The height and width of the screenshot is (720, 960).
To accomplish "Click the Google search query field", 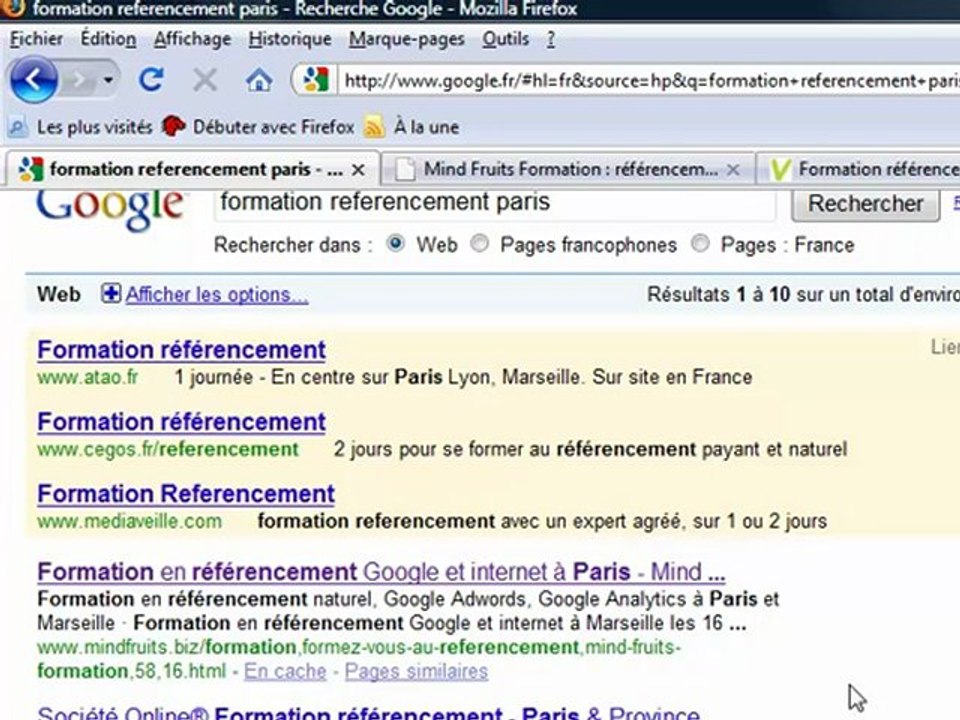I will 495,203.
